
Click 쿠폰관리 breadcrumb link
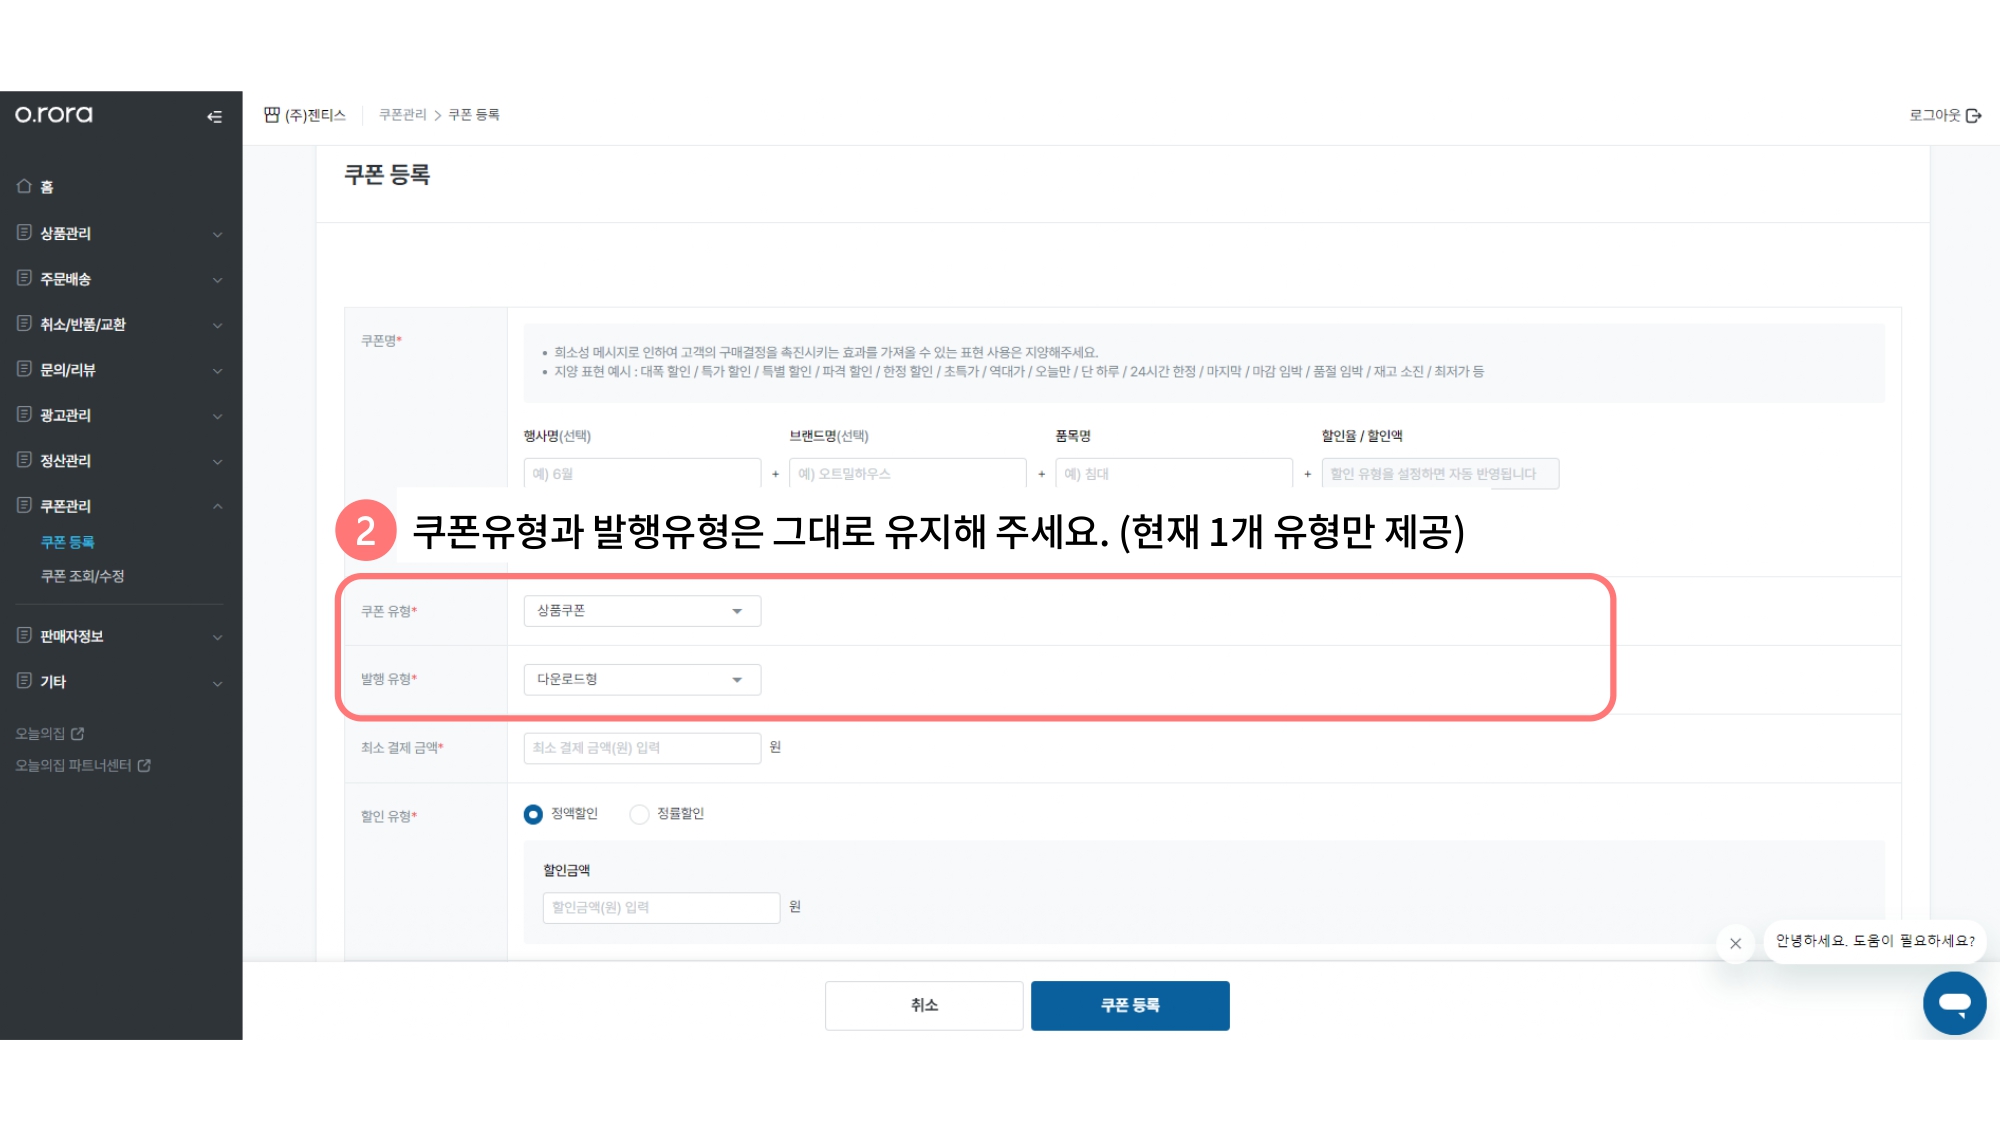pos(403,115)
